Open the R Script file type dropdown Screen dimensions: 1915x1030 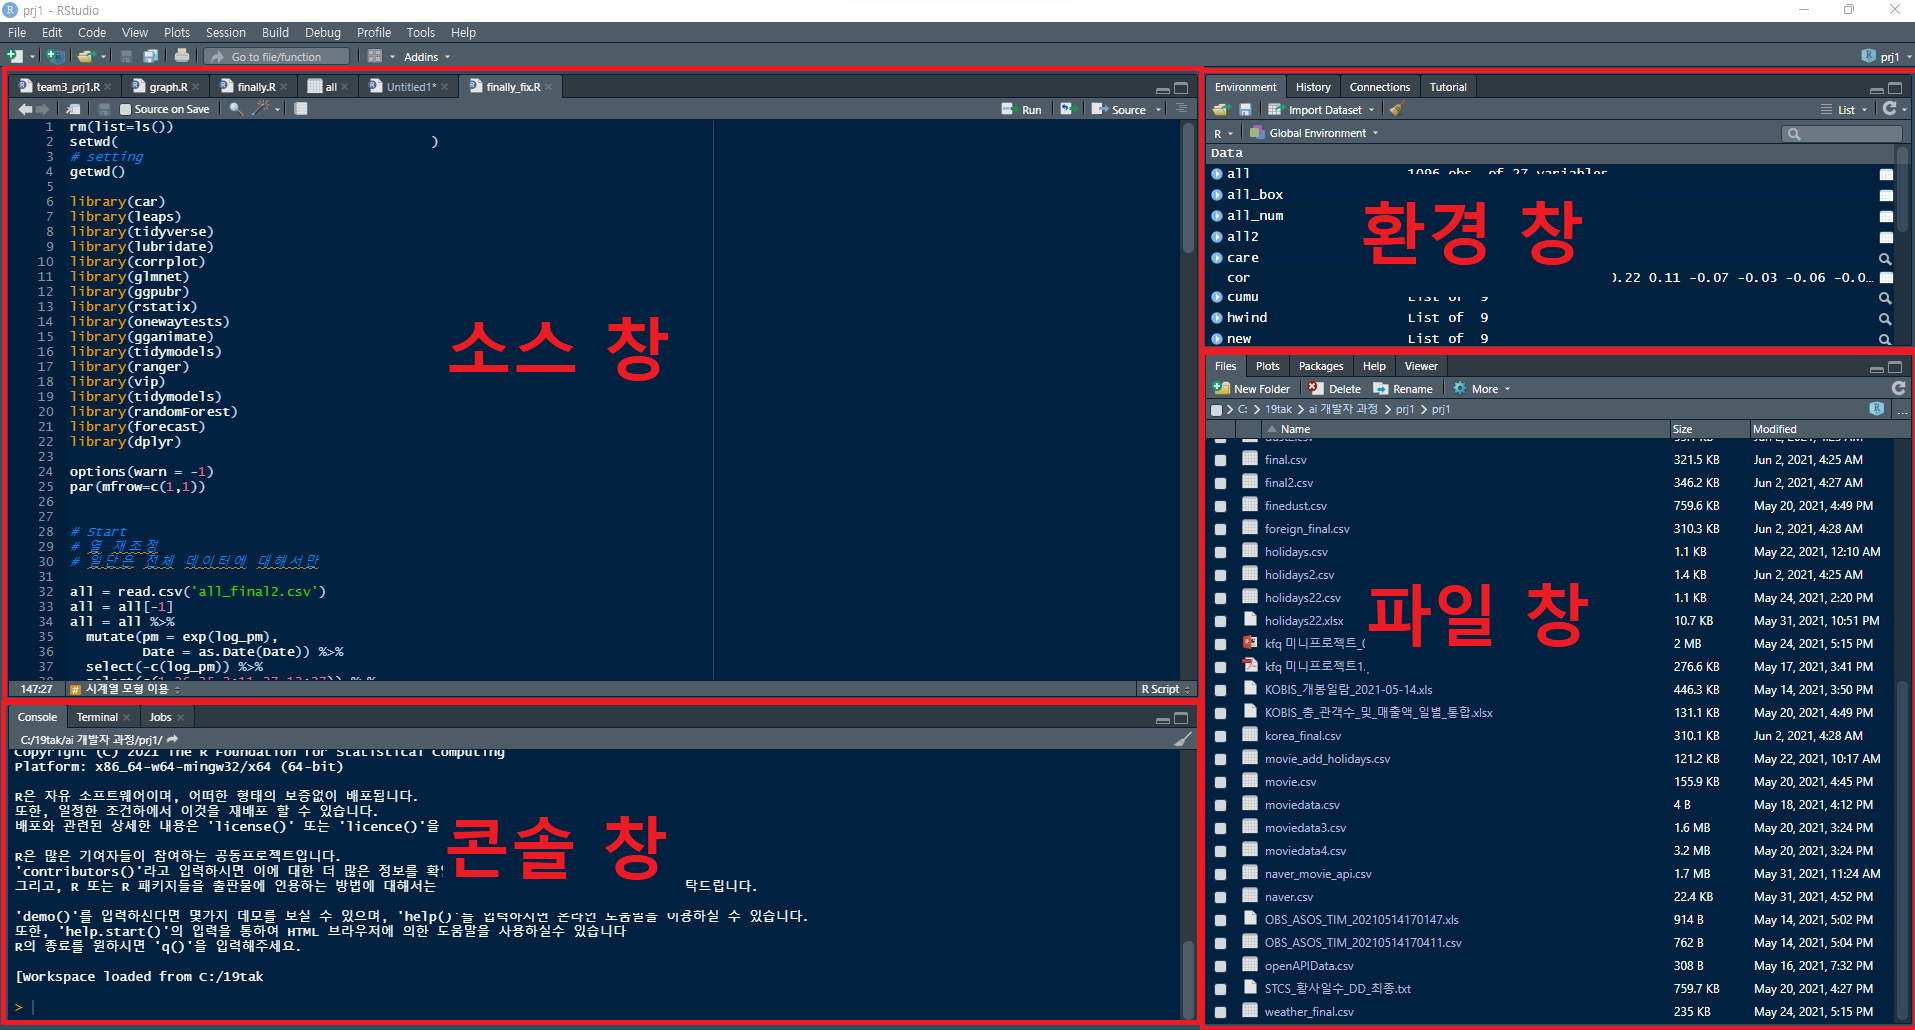coord(1165,689)
